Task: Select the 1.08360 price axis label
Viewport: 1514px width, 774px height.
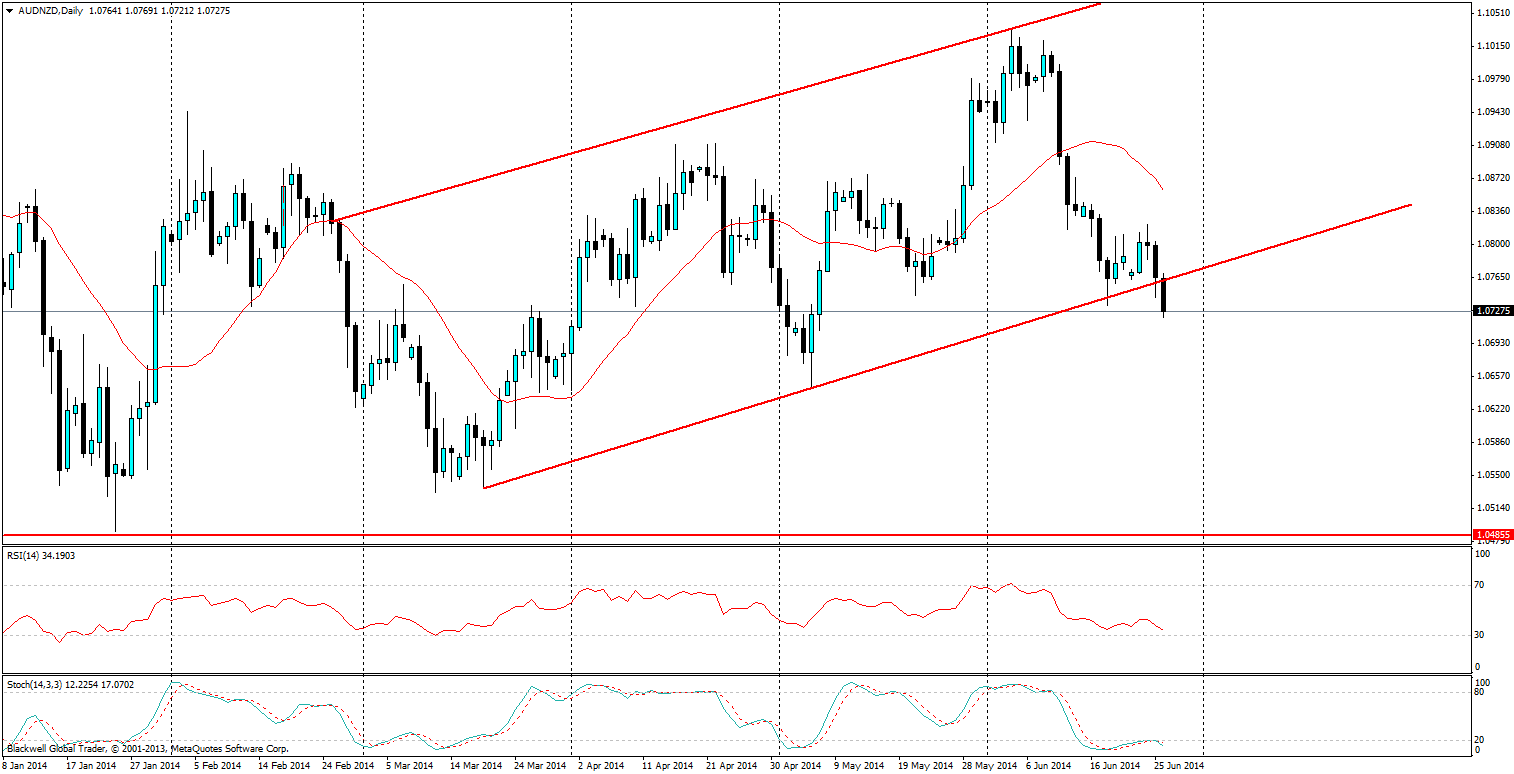Action: [1493, 211]
